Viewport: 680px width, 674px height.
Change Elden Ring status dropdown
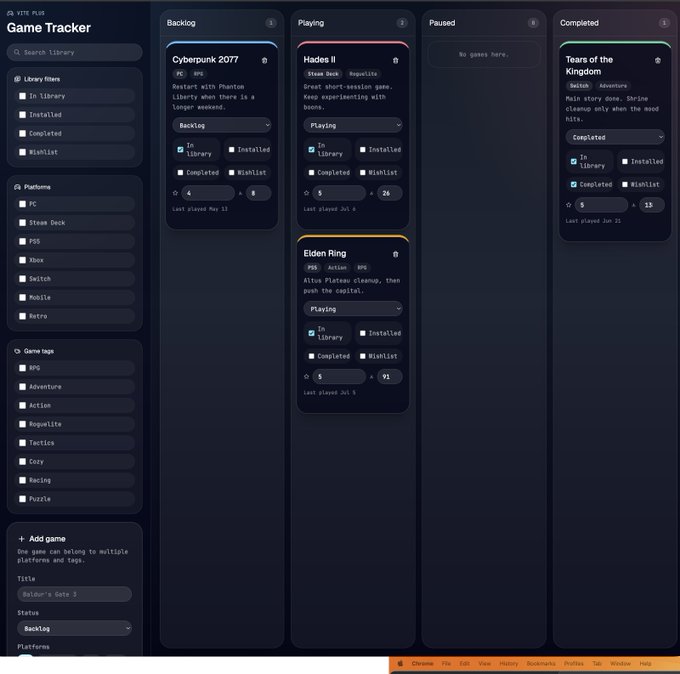click(353, 309)
